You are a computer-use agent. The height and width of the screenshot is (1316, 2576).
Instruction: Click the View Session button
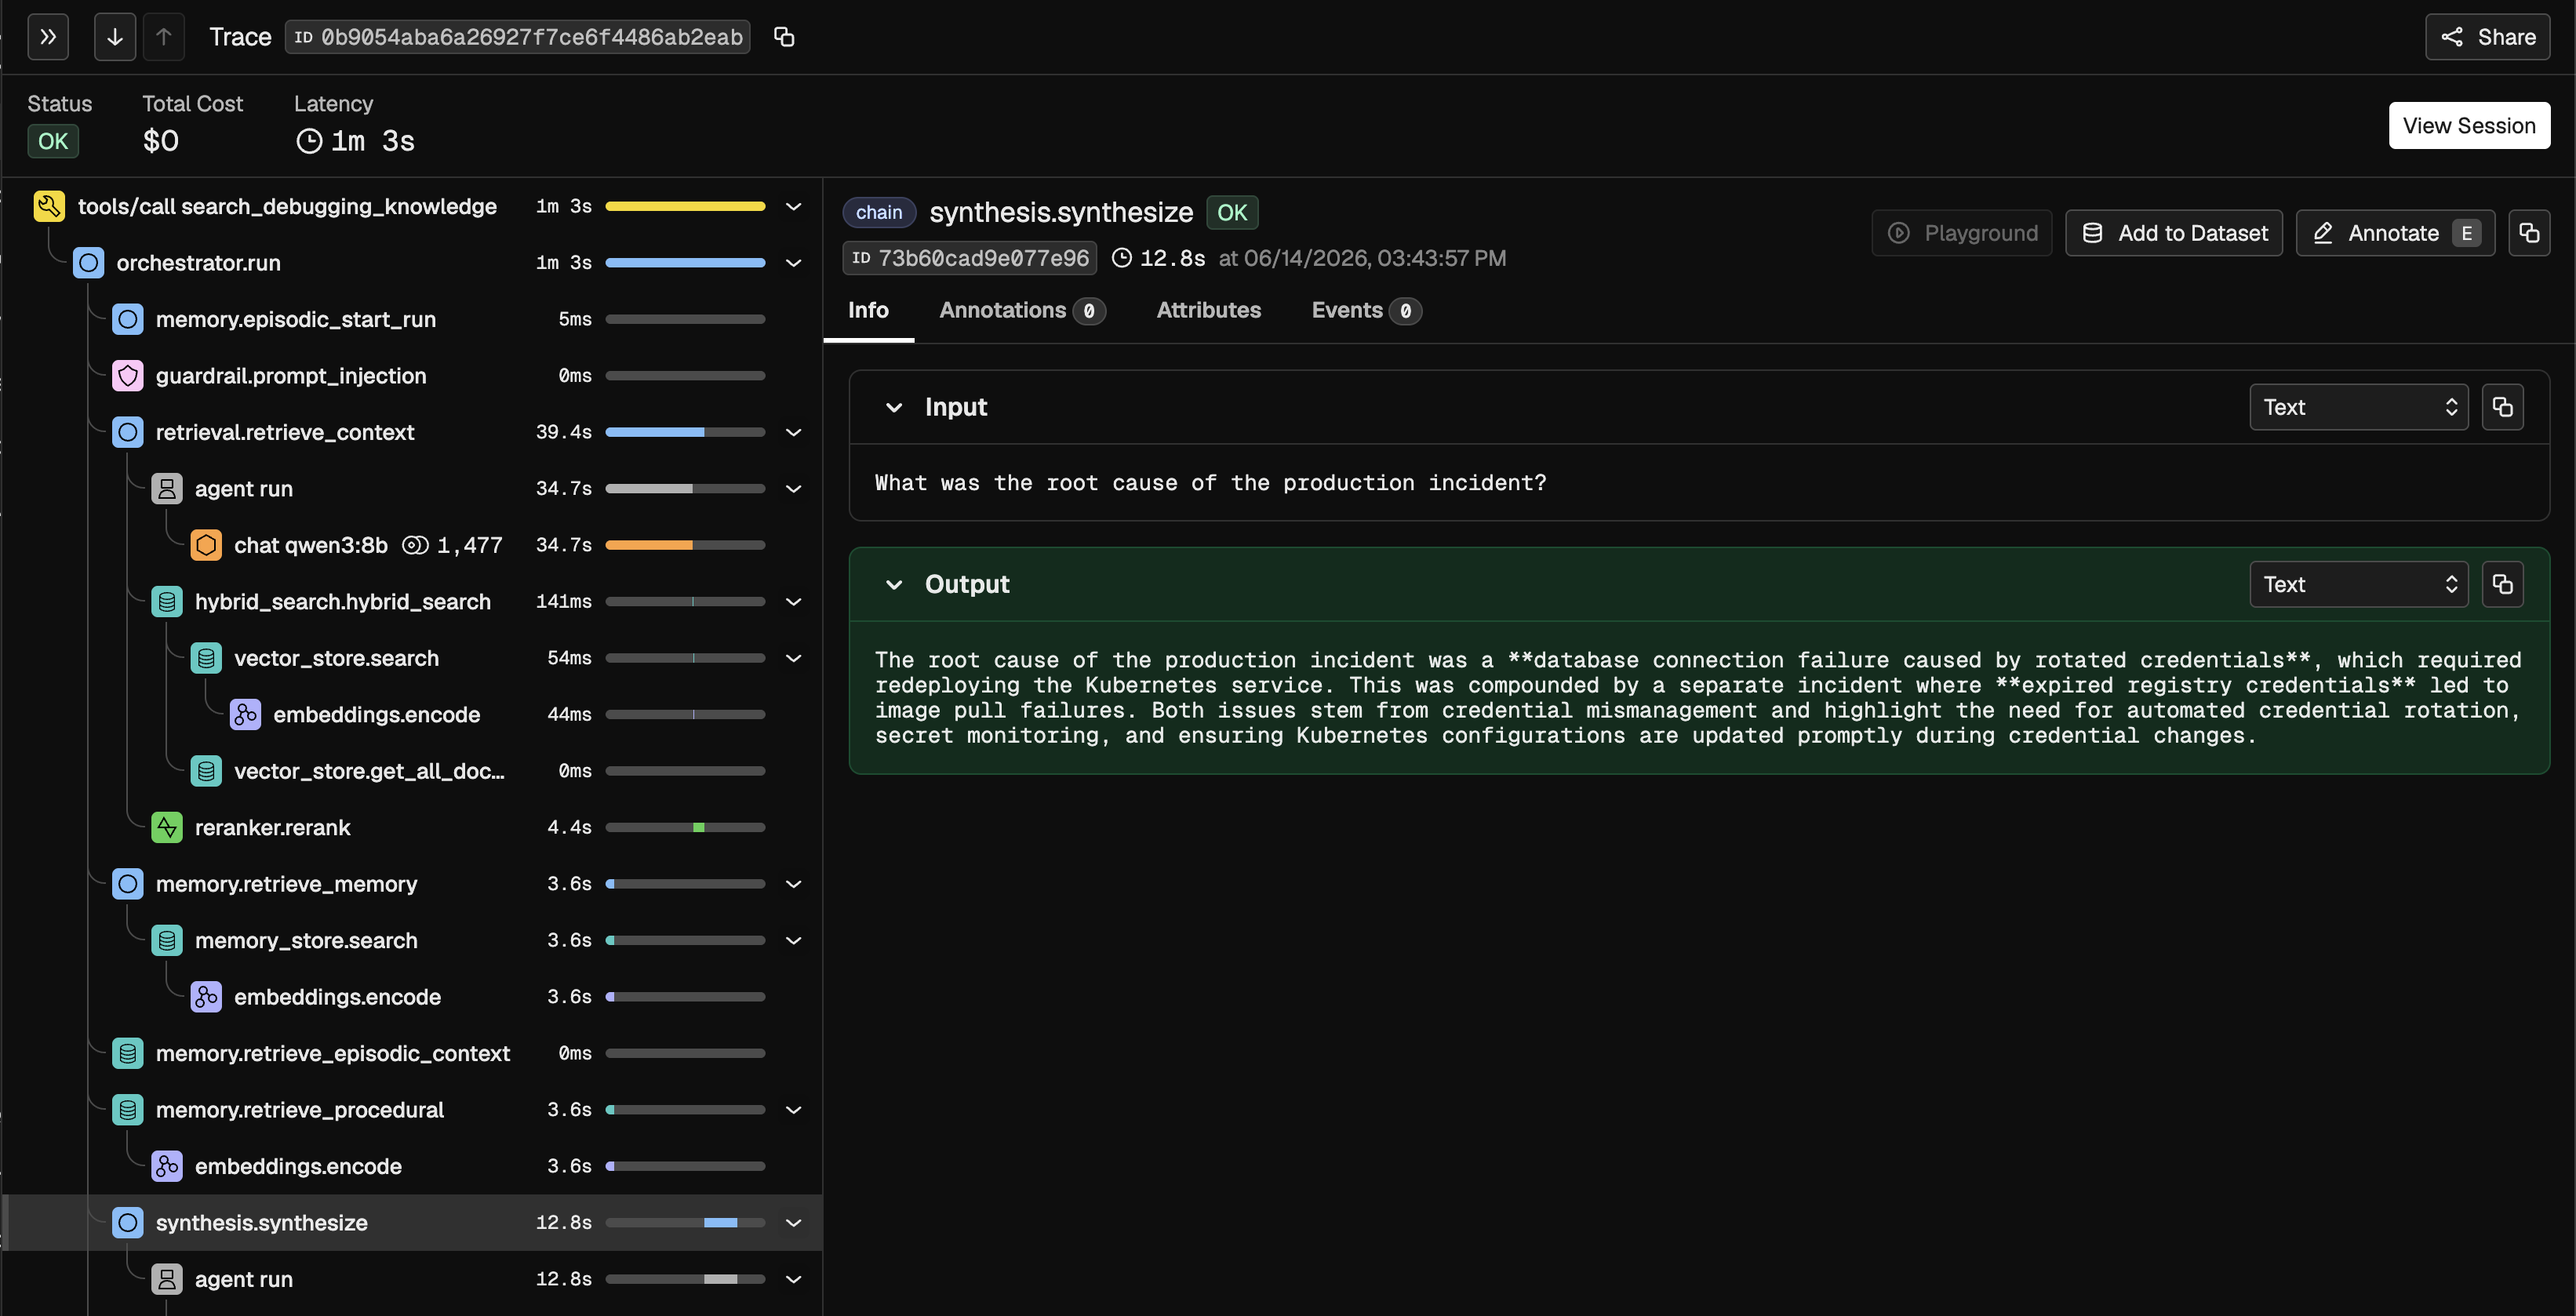click(2469, 125)
